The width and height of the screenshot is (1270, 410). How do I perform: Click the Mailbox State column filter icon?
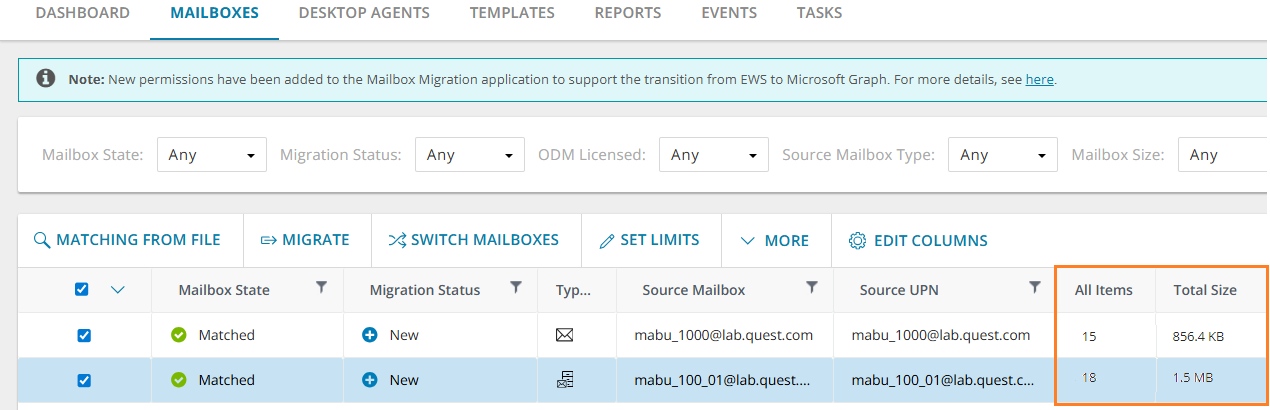321,287
